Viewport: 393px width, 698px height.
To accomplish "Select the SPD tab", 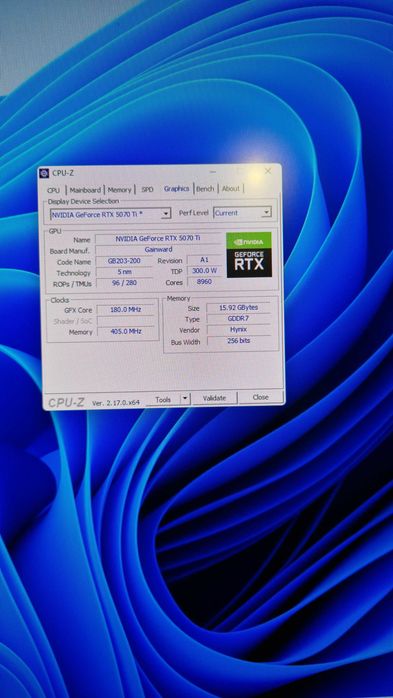I will click(x=147, y=190).
